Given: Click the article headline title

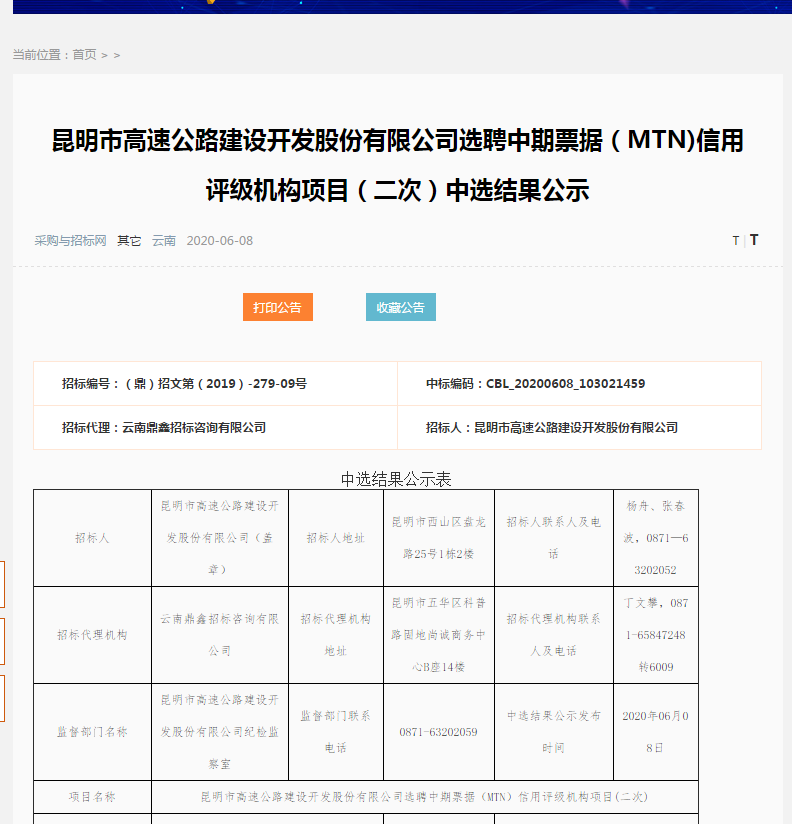Looking at the screenshot, I should 397,165.
